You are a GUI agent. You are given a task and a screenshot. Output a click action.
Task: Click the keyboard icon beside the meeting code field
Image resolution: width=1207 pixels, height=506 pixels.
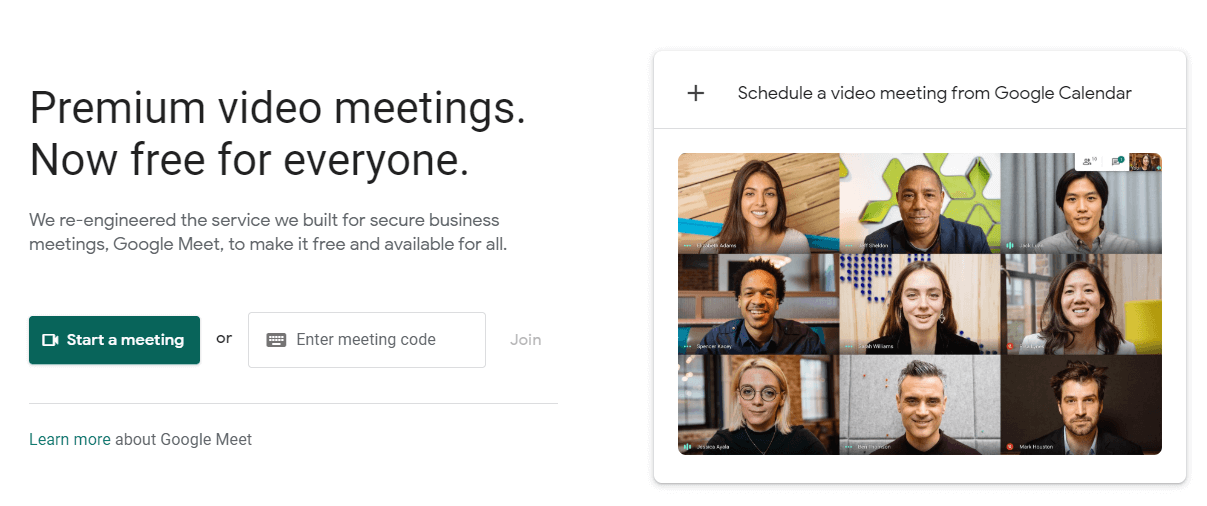pyautogui.click(x=277, y=340)
